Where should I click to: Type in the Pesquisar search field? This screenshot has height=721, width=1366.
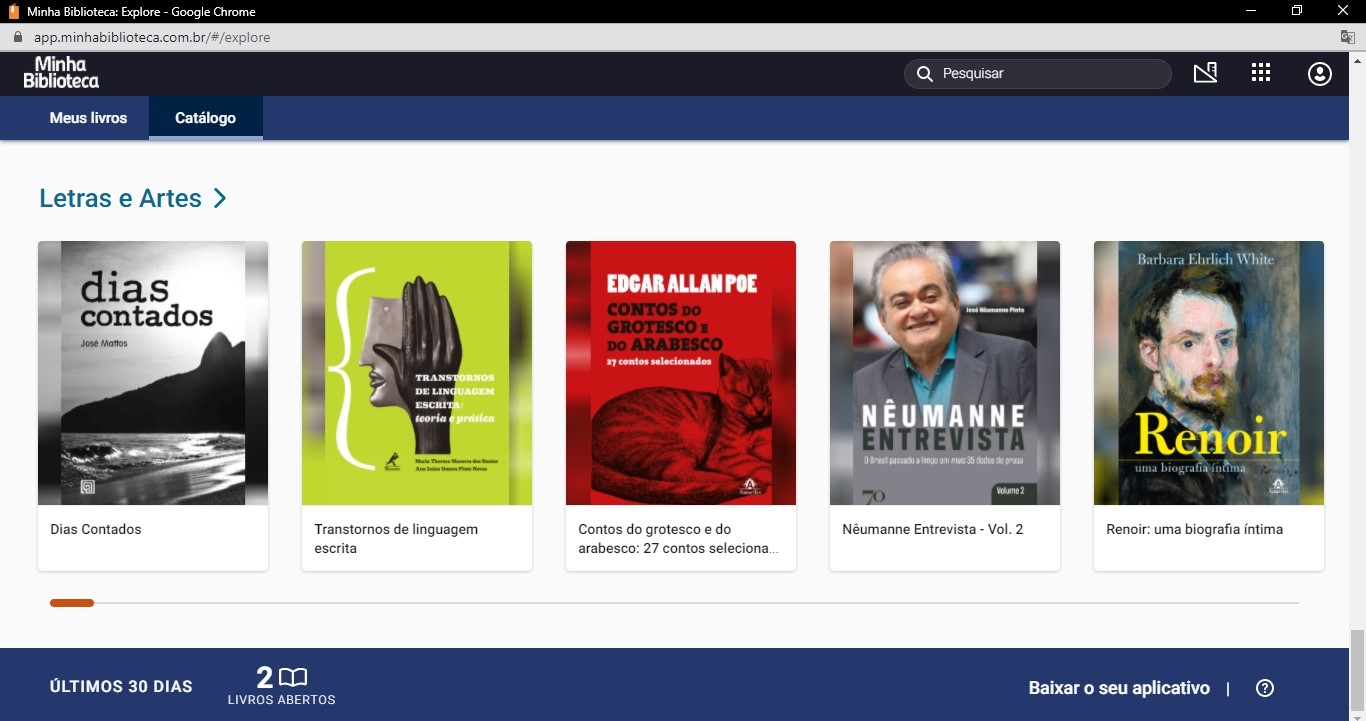(1050, 74)
